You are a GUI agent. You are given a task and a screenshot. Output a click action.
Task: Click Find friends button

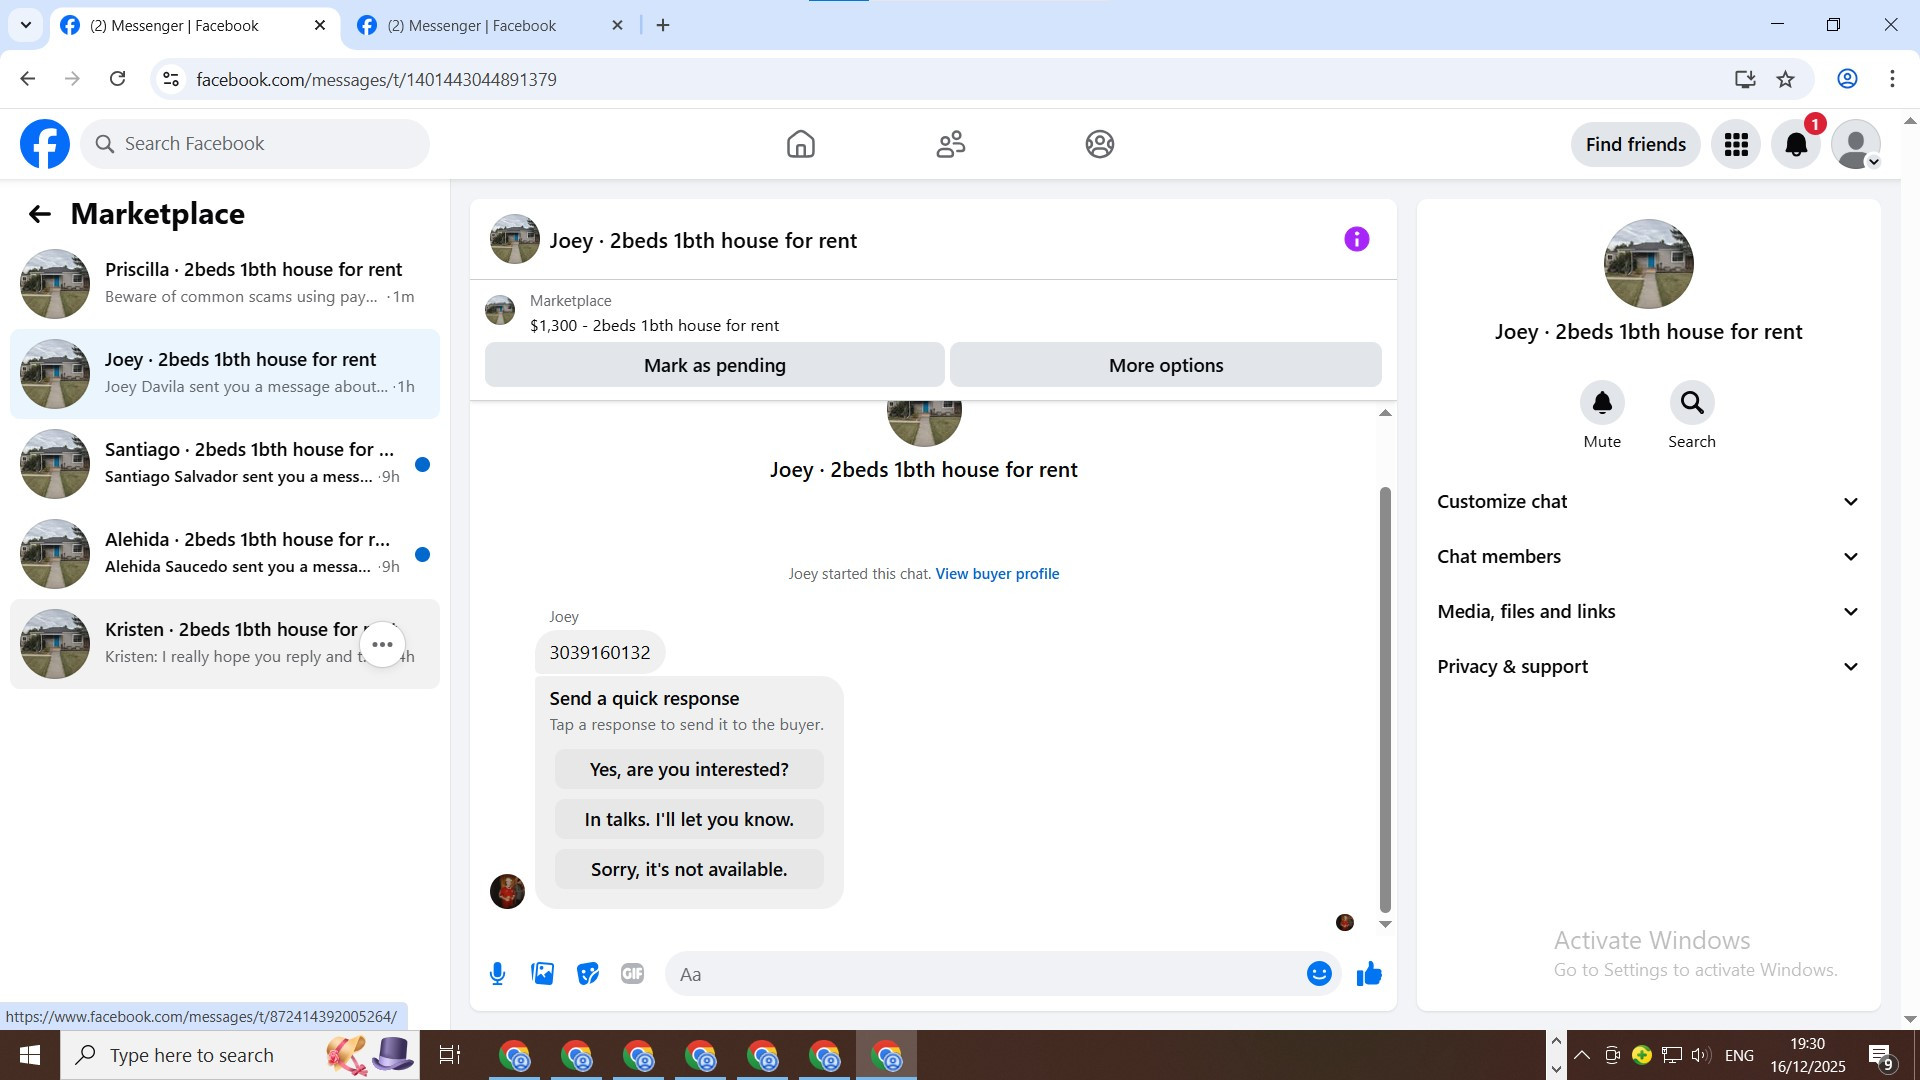click(x=1636, y=144)
